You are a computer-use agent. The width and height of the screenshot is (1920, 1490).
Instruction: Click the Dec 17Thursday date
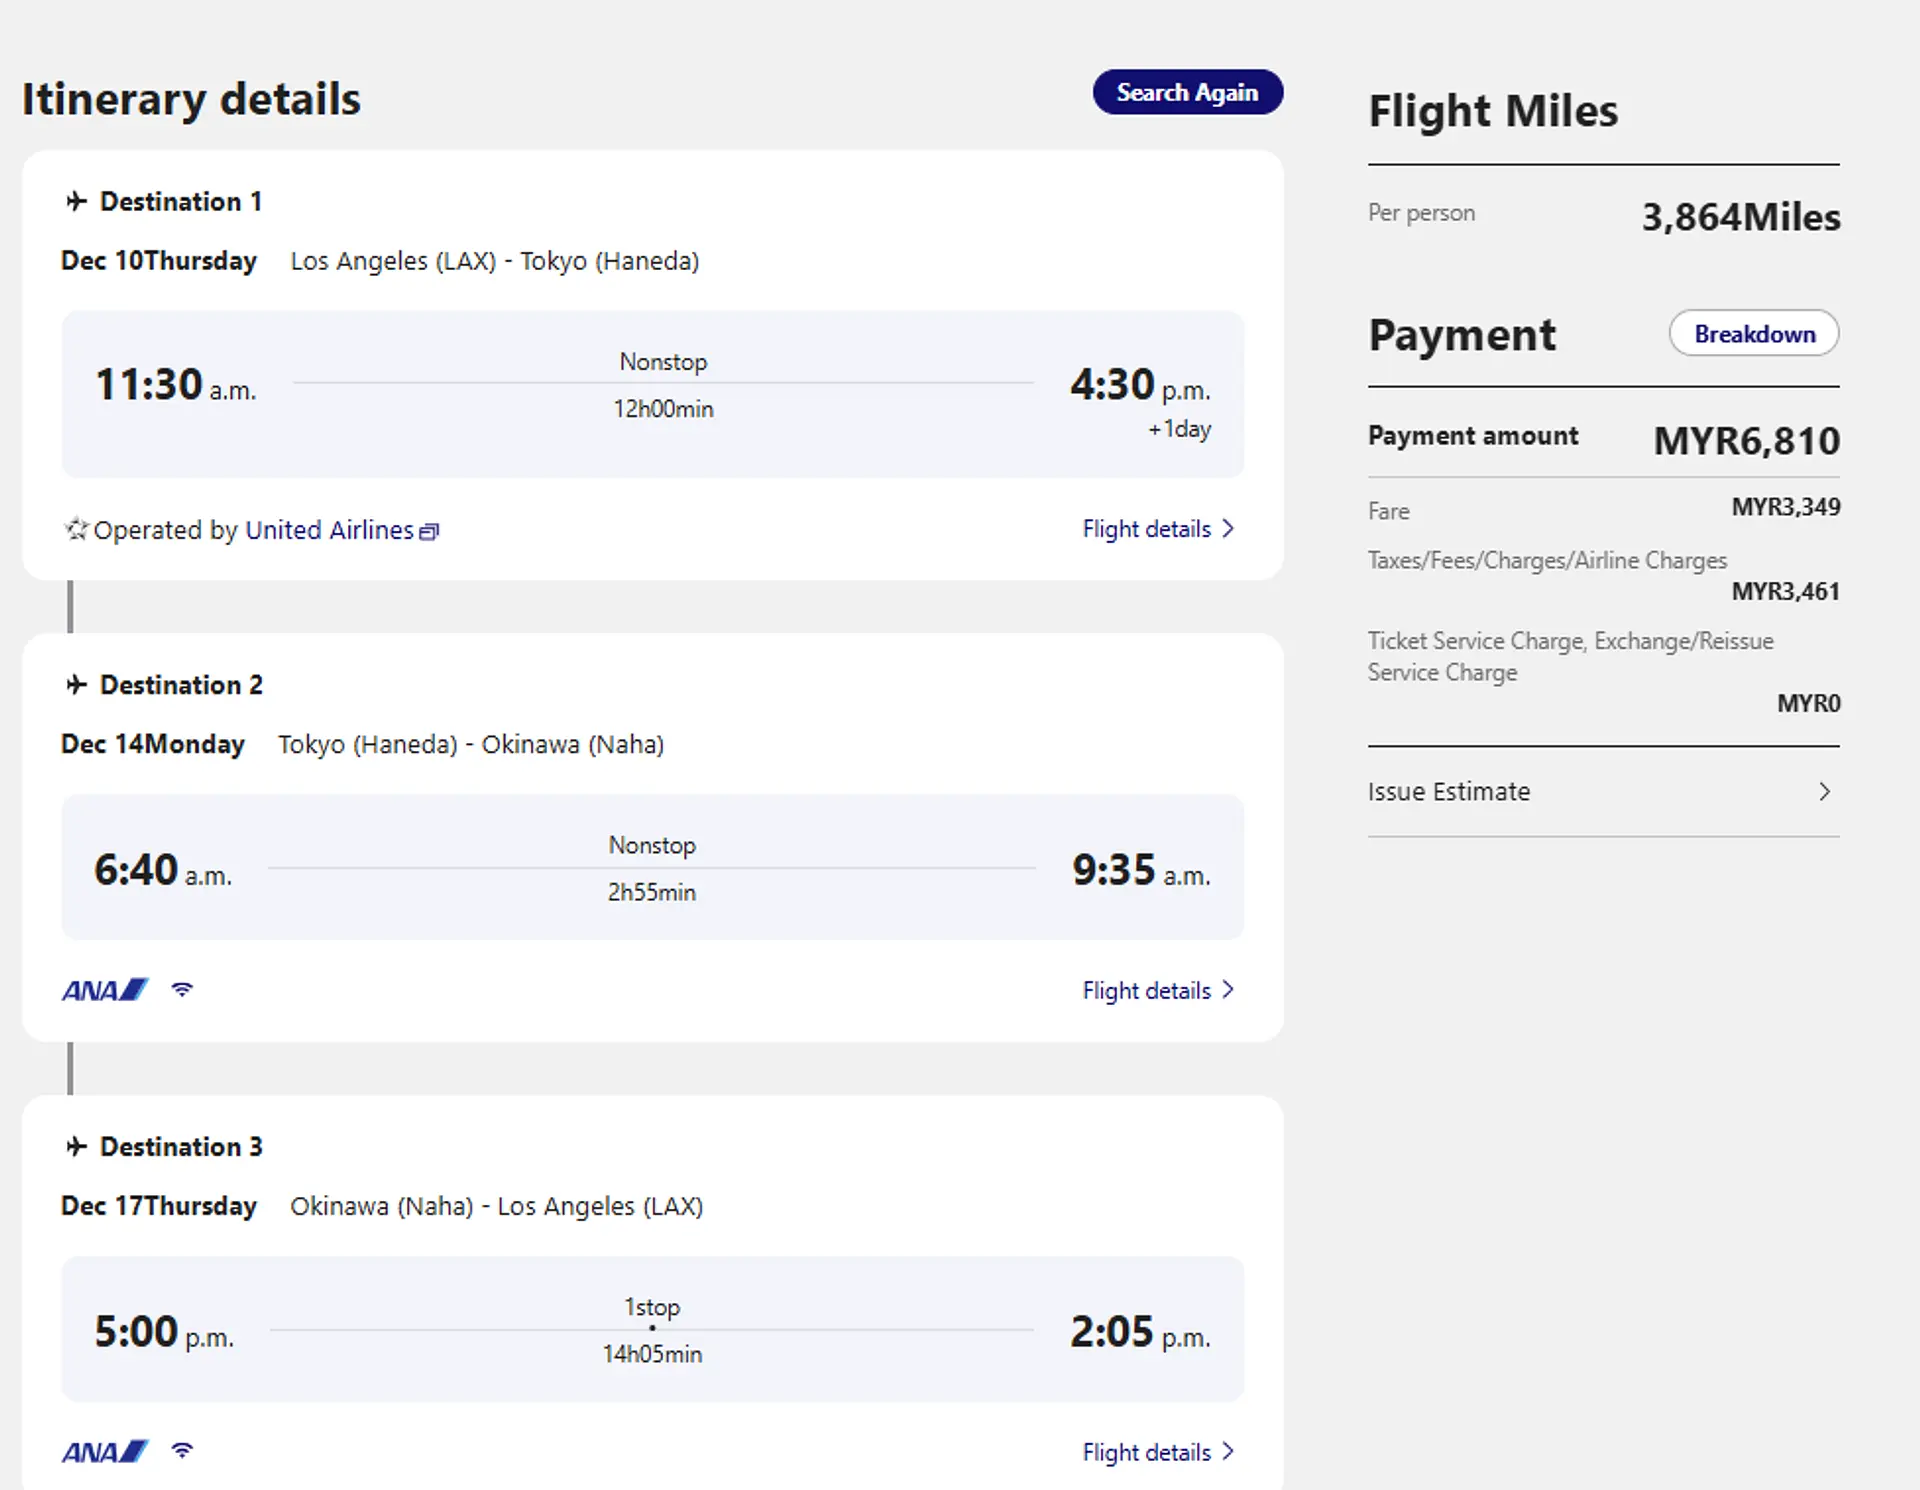(159, 1207)
